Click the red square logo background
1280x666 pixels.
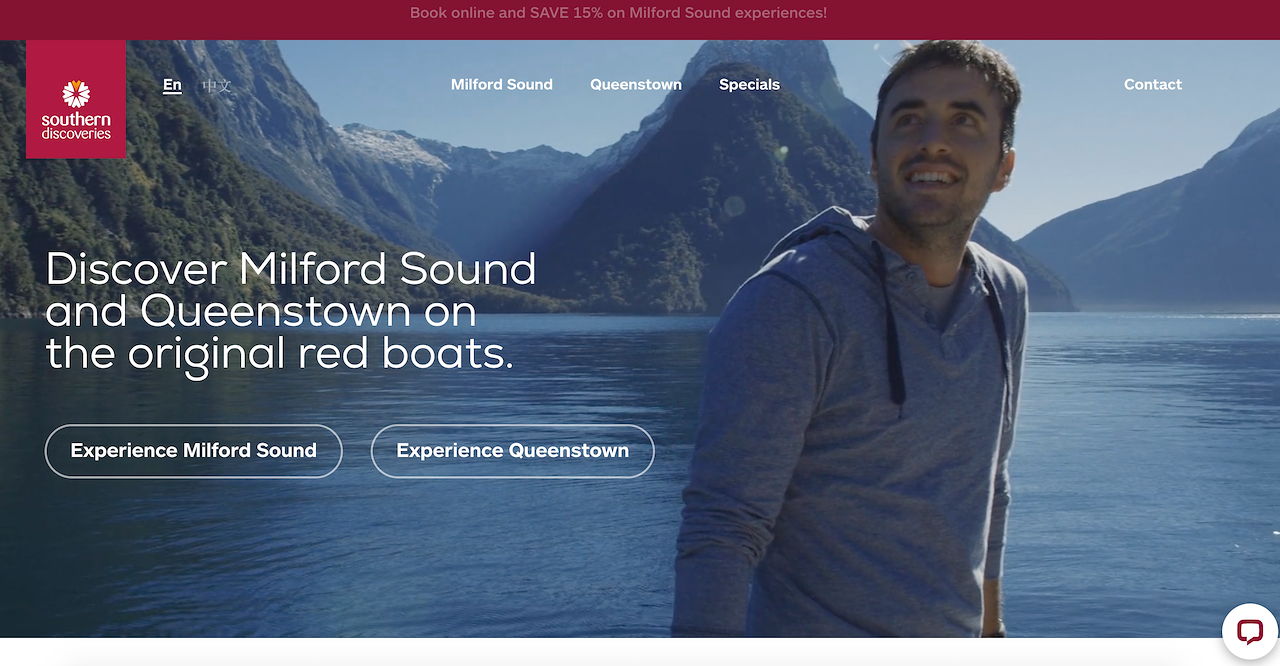click(x=76, y=99)
